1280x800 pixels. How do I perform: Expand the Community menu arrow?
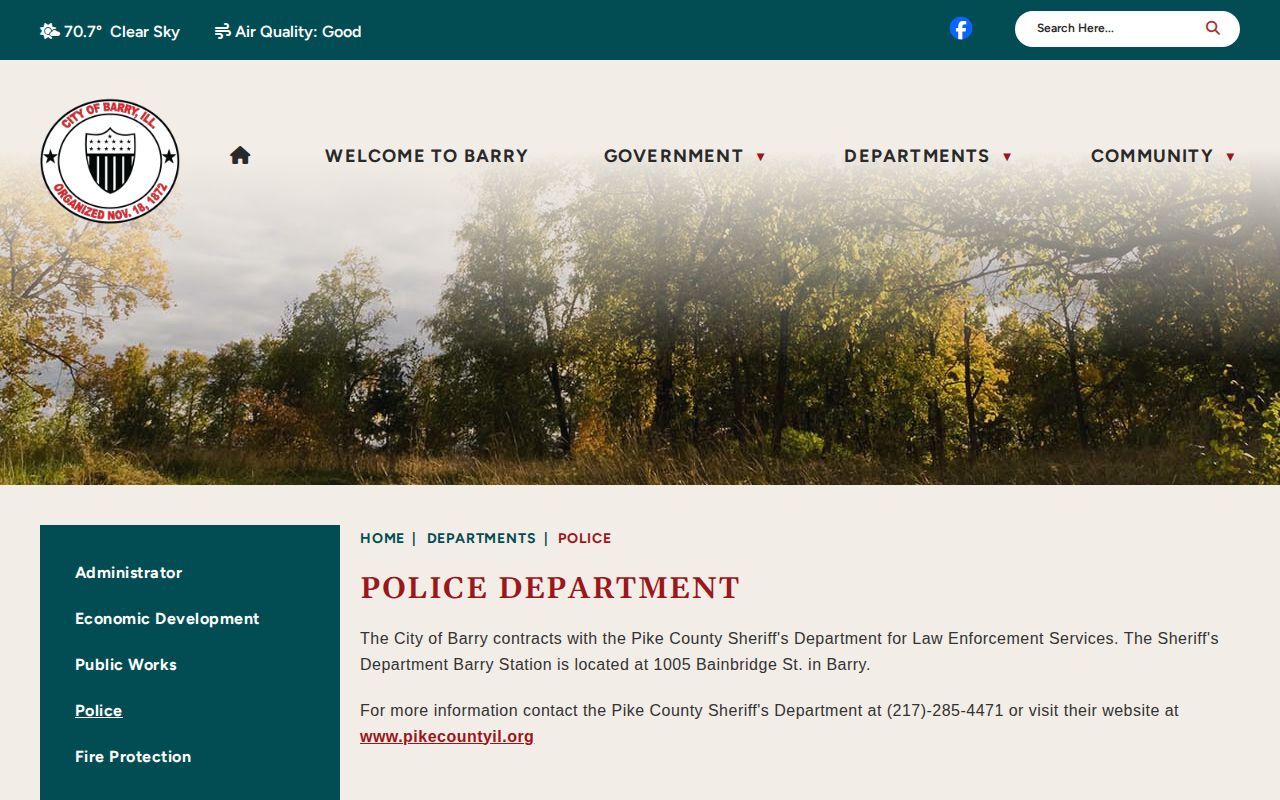pos(1230,157)
